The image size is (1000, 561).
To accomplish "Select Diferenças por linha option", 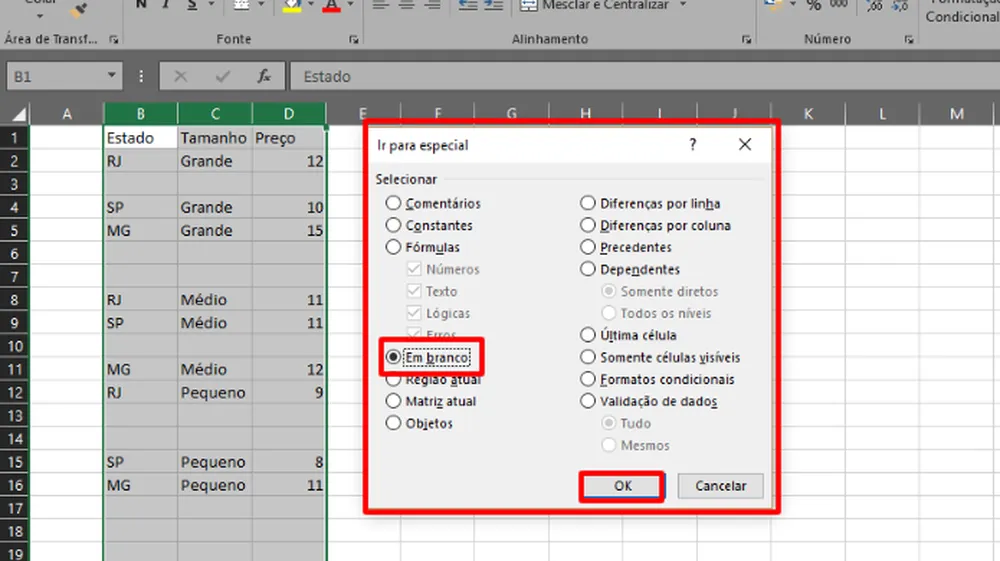I will point(650,203).
